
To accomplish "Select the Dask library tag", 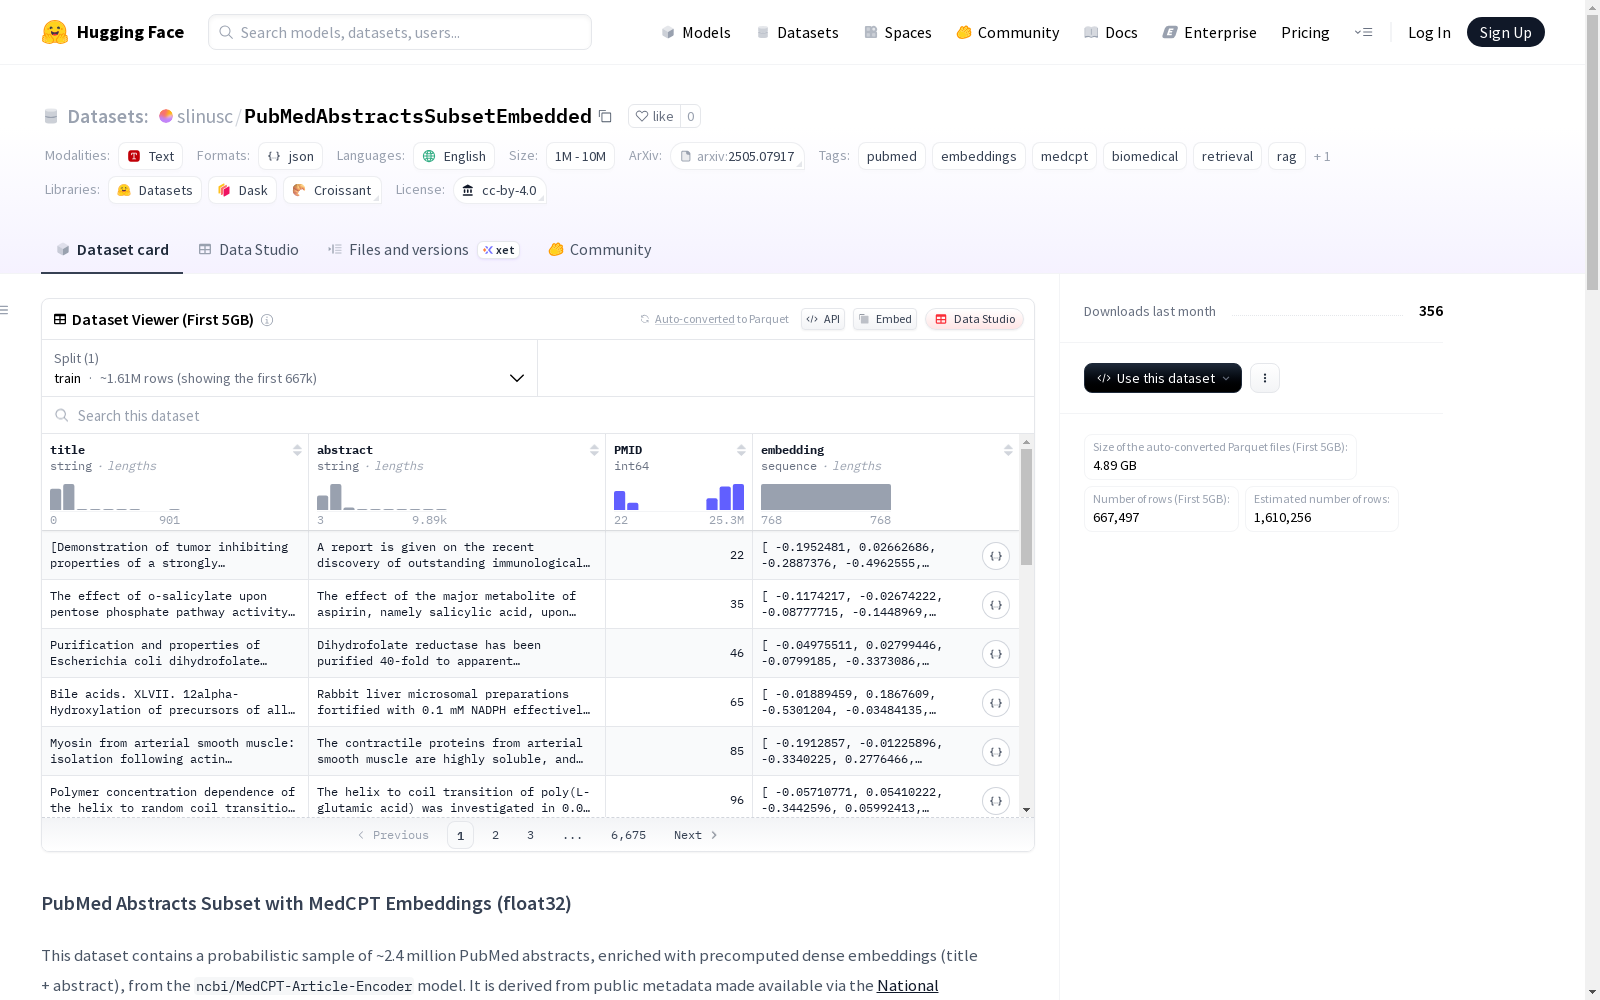I will [x=243, y=190].
